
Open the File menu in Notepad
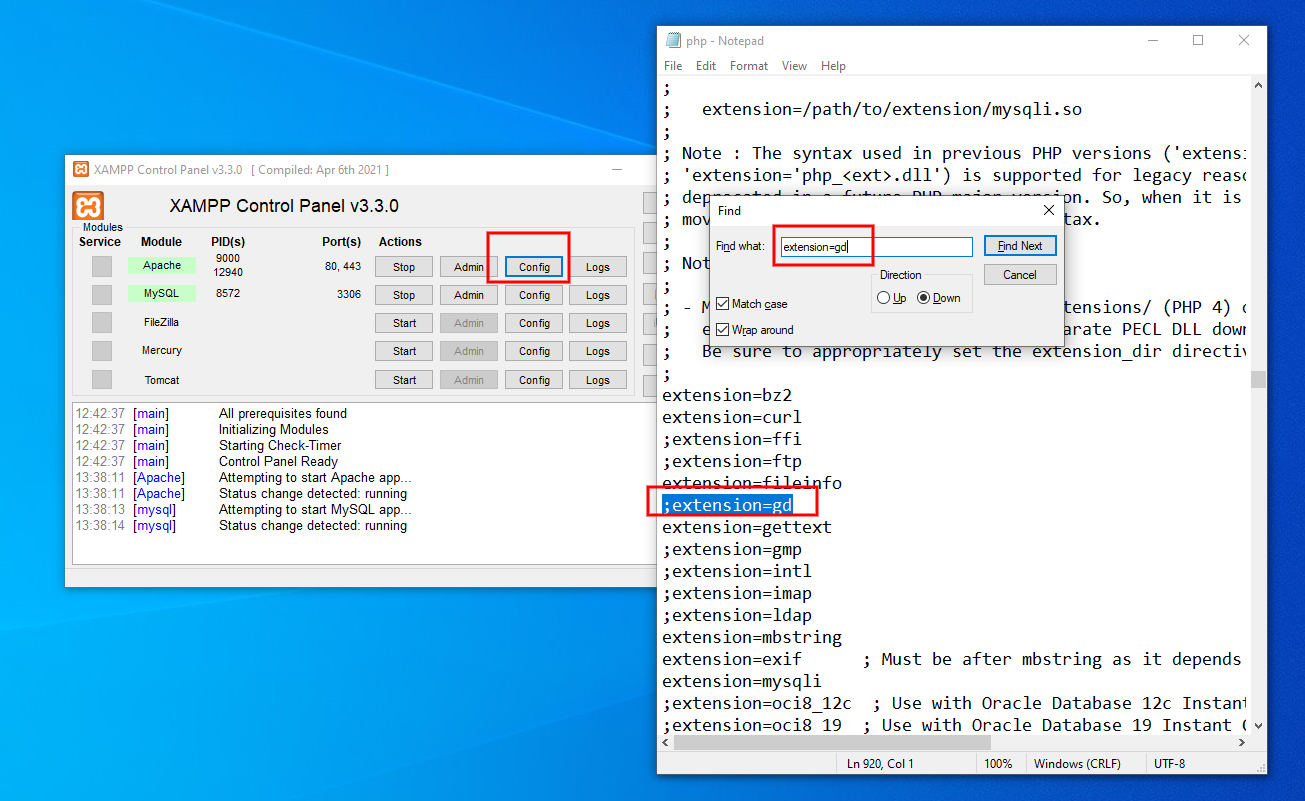tap(672, 65)
